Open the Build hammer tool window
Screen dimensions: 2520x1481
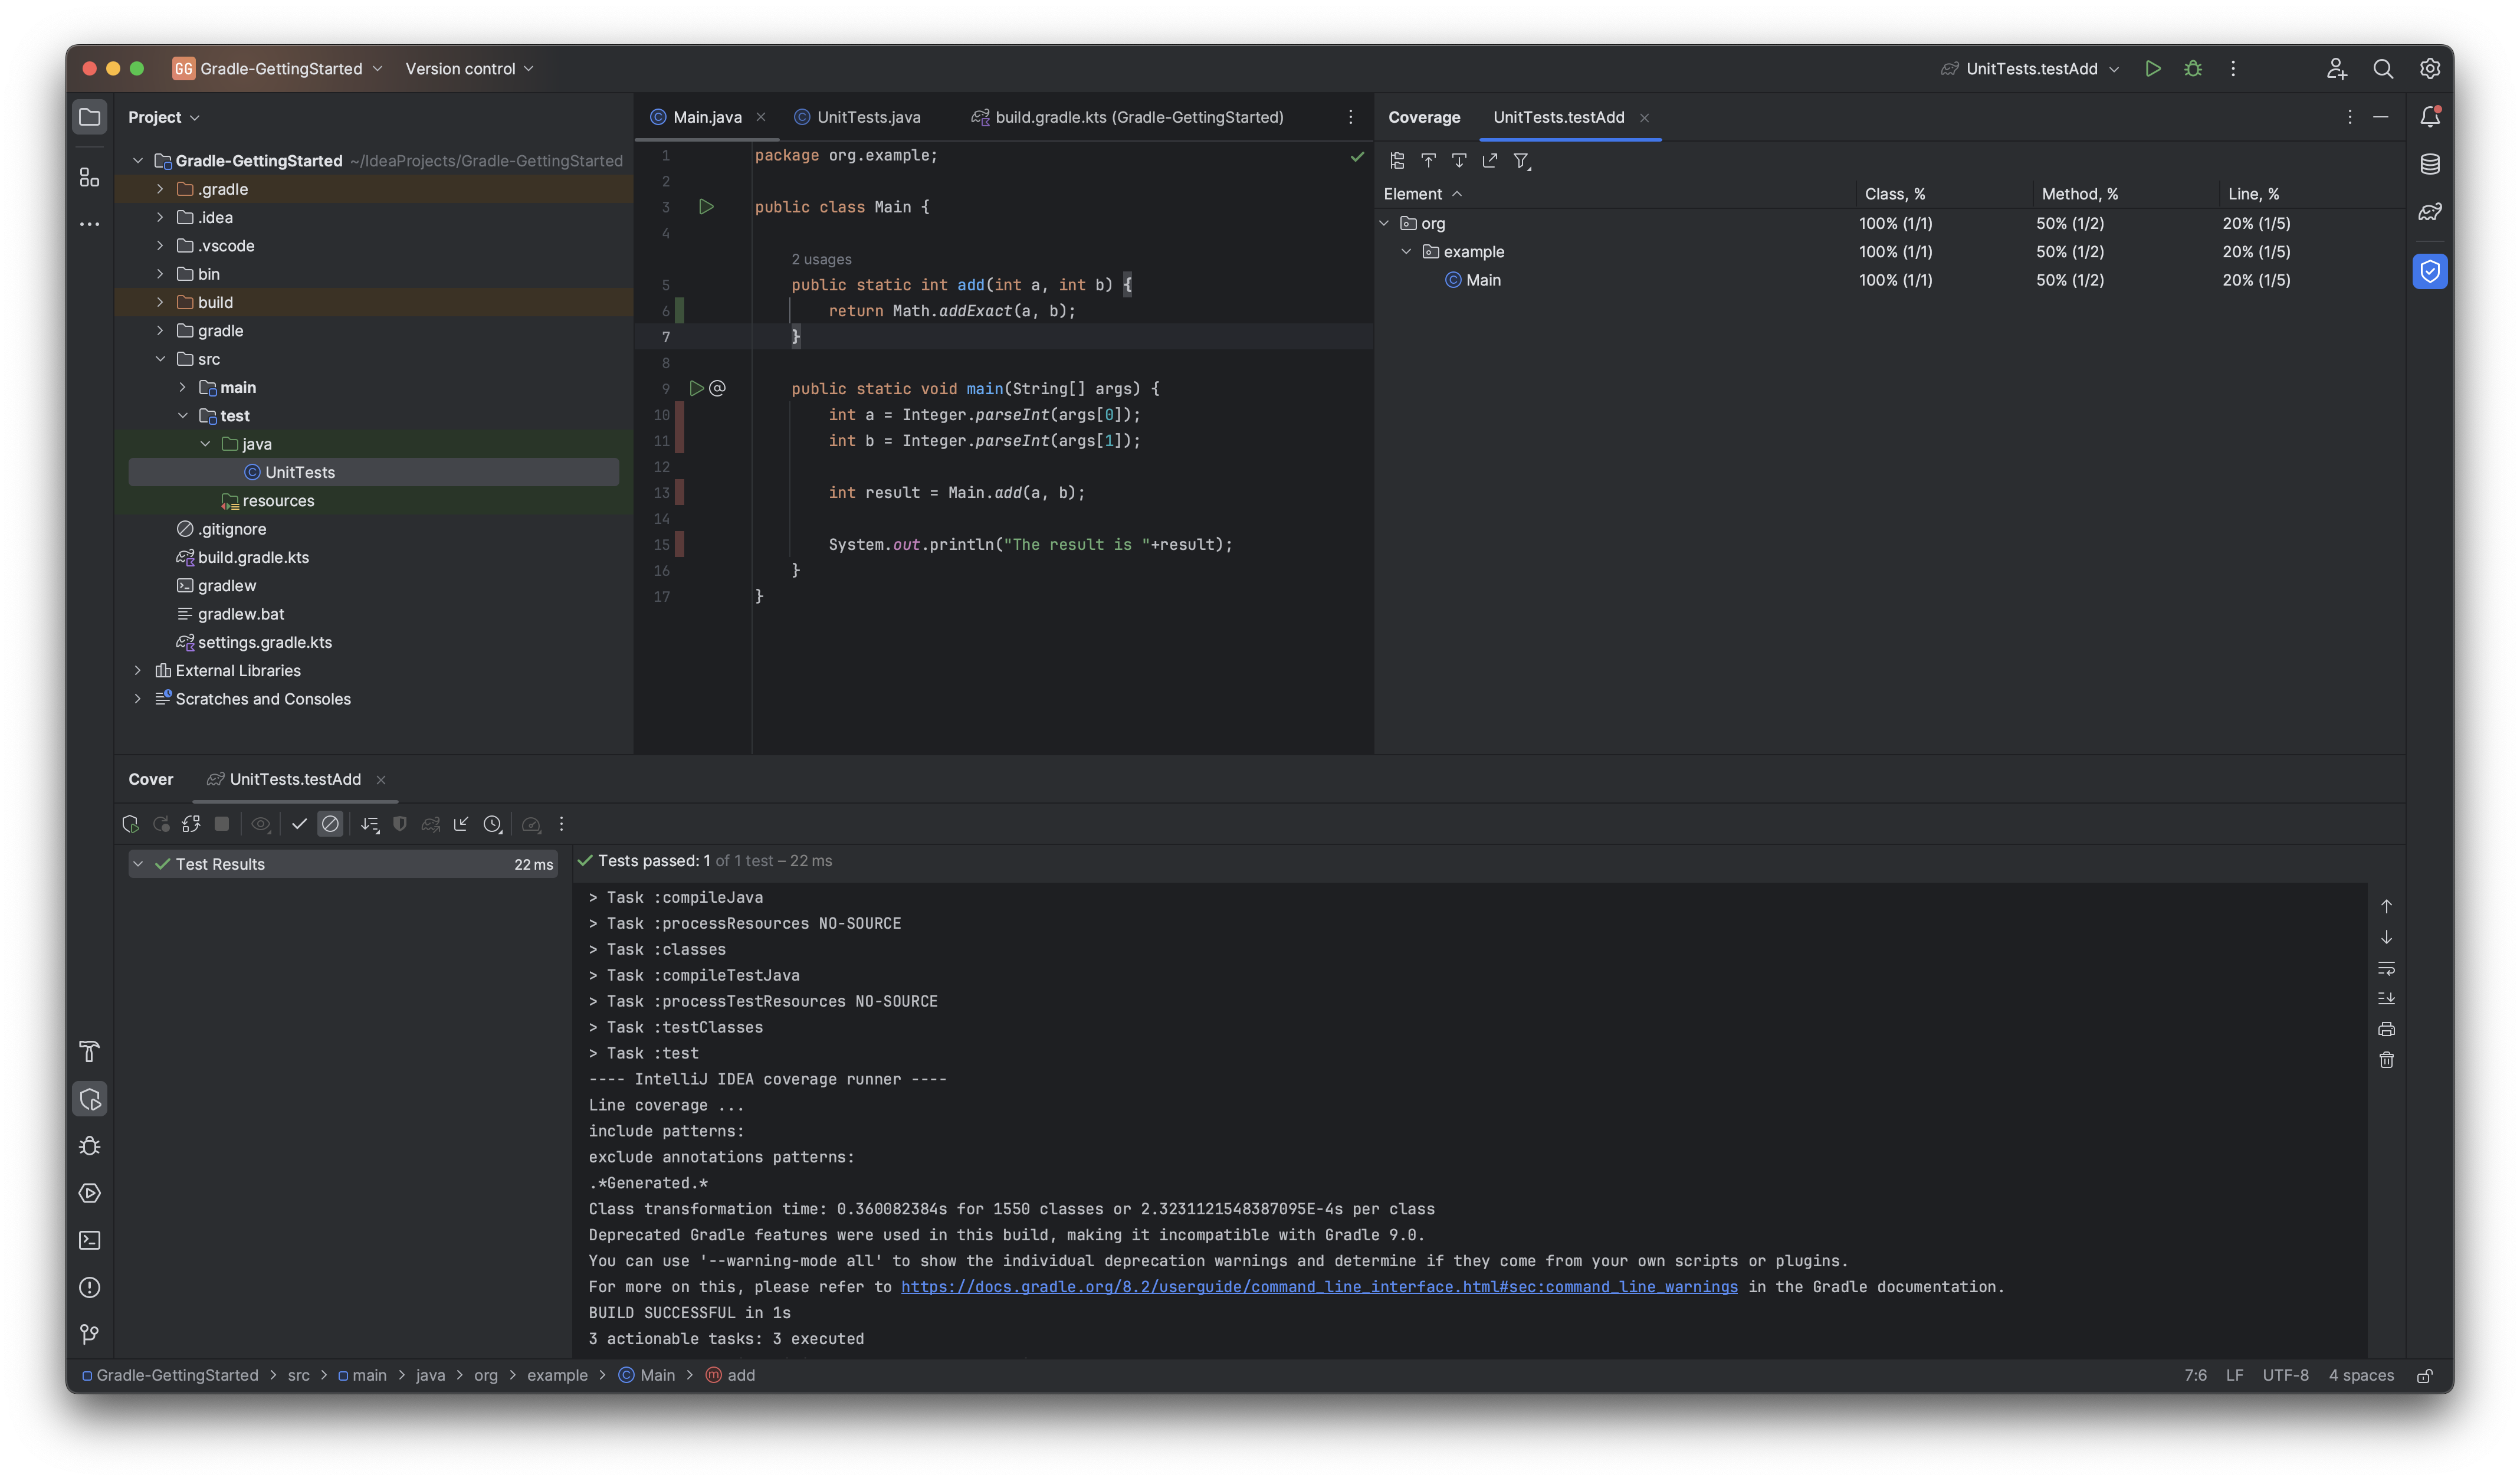pyautogui.click(x=89, y=1051)
